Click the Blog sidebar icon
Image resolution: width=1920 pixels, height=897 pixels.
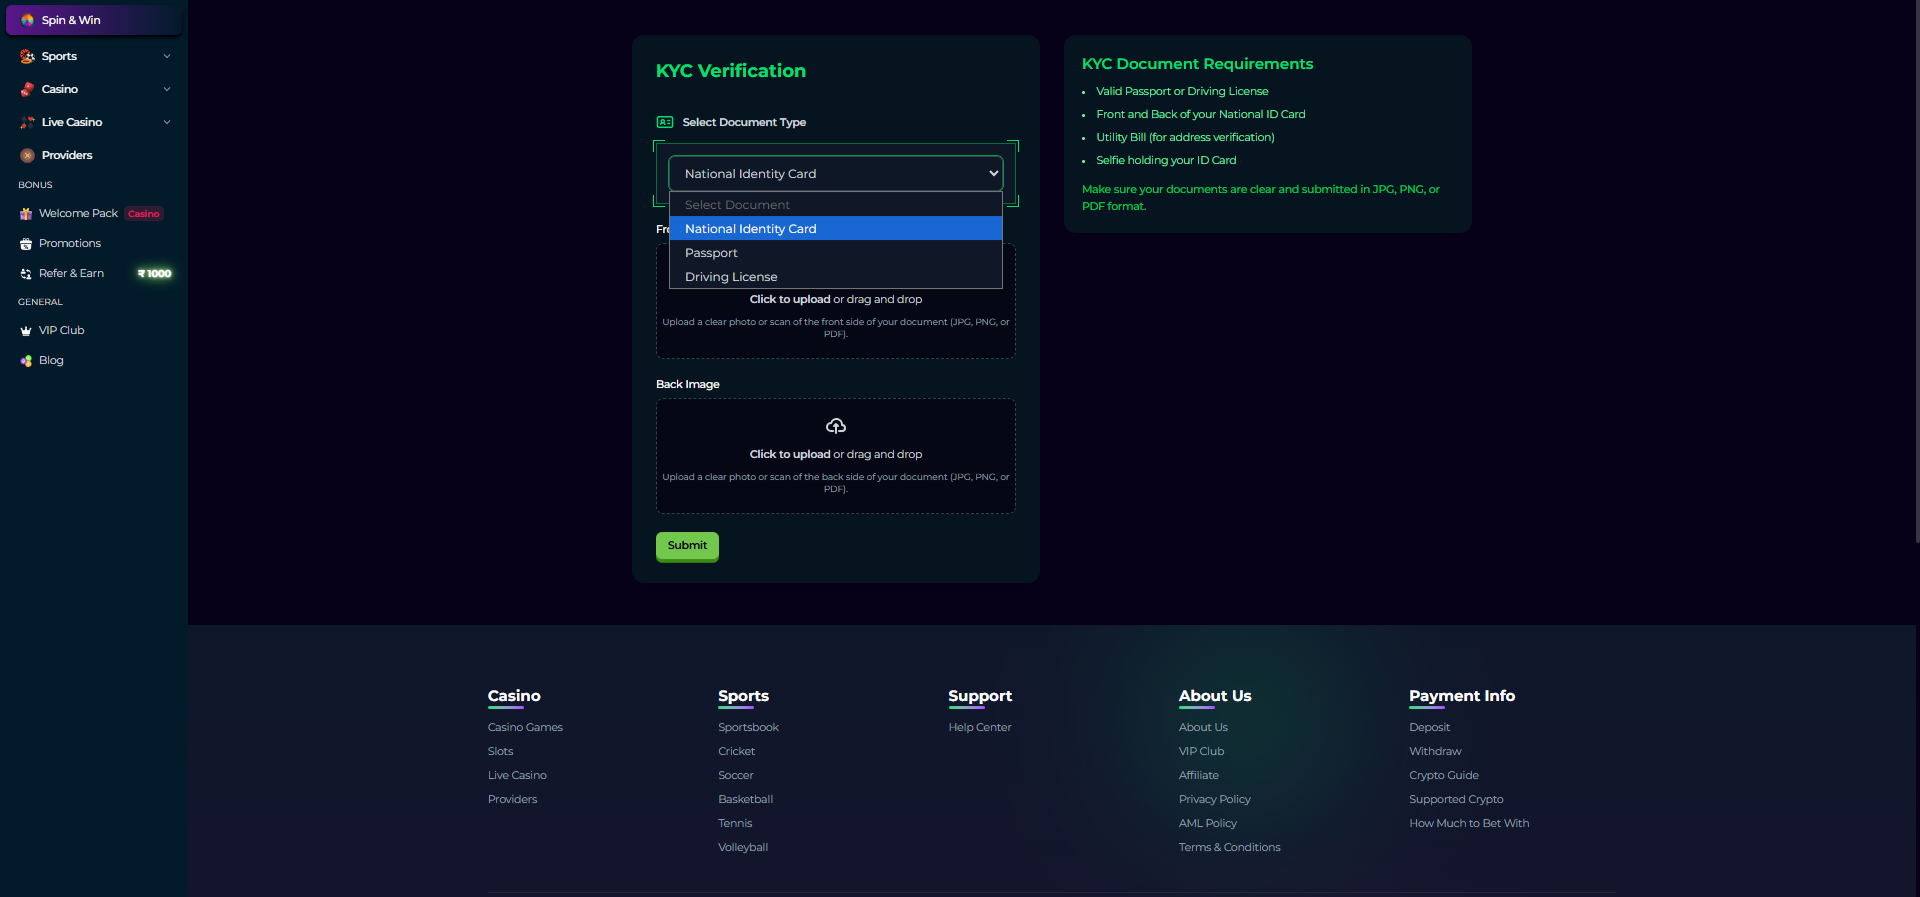pyautogui.click(x=26, y=361)
